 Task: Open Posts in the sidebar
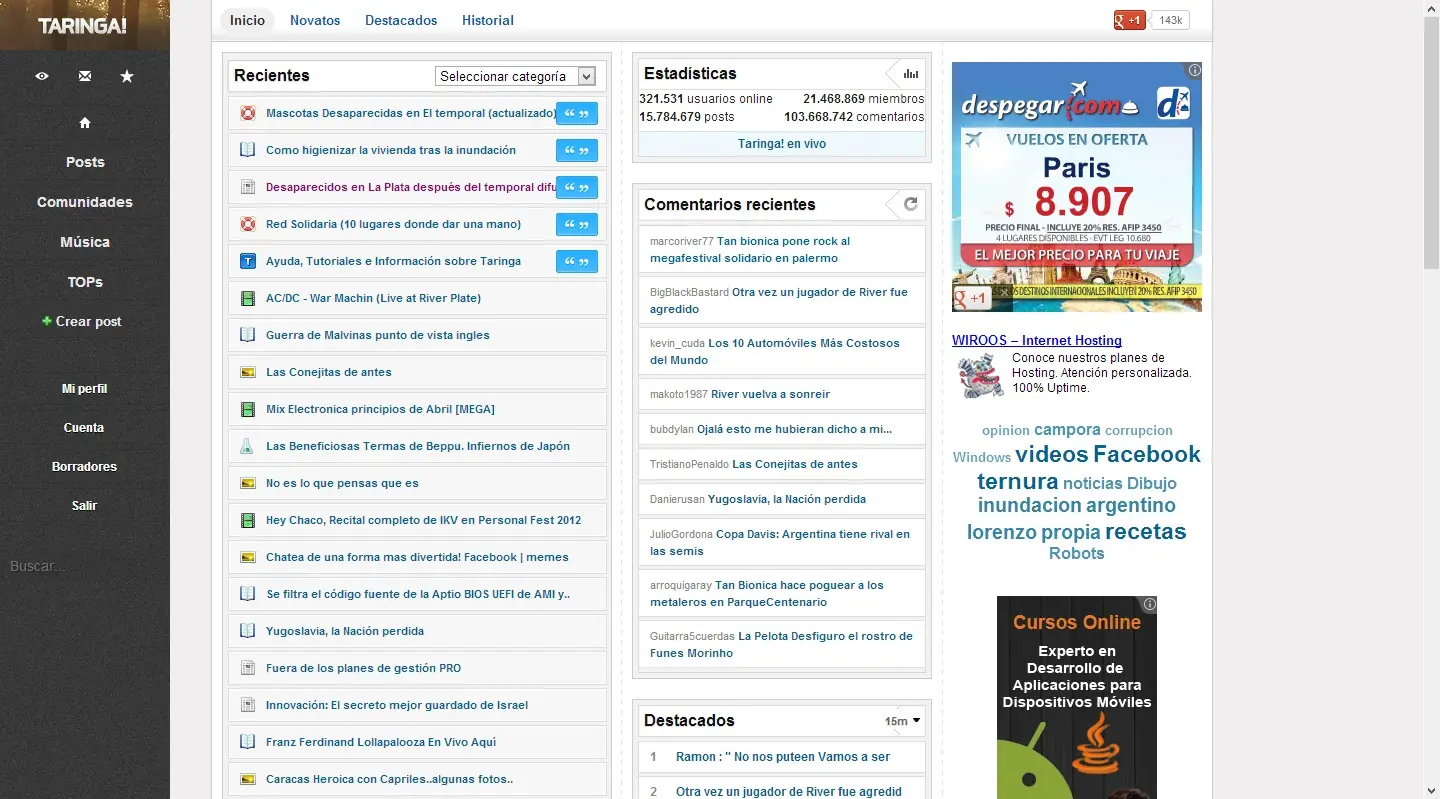coord(85,162)
